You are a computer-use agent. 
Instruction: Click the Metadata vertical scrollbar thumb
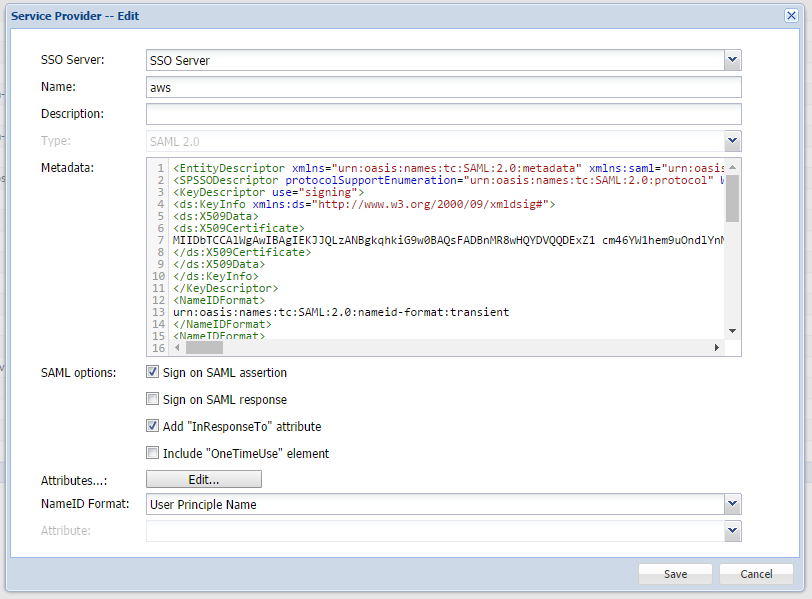[732, 197]
